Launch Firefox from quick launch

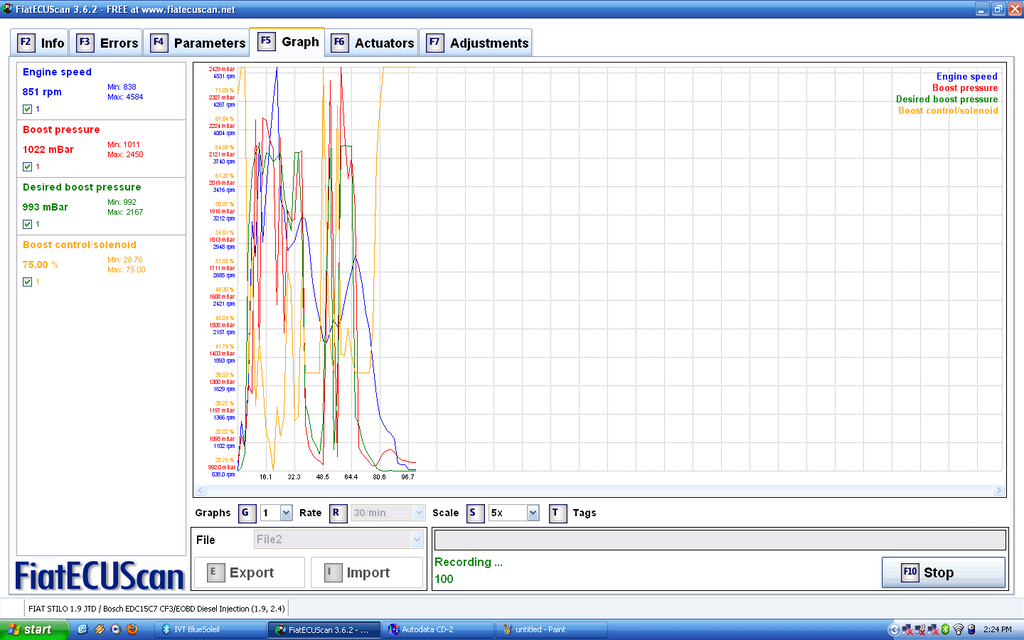pyautogui.click(x=132, y=630)
